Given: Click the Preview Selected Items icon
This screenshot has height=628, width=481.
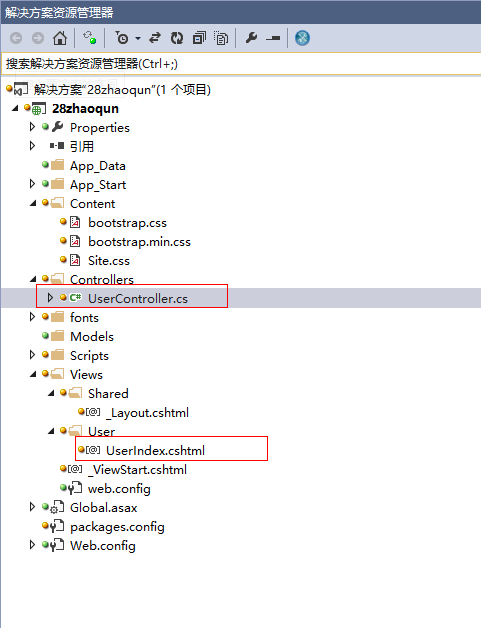Looking at the screenshot, I should (273, 38).
